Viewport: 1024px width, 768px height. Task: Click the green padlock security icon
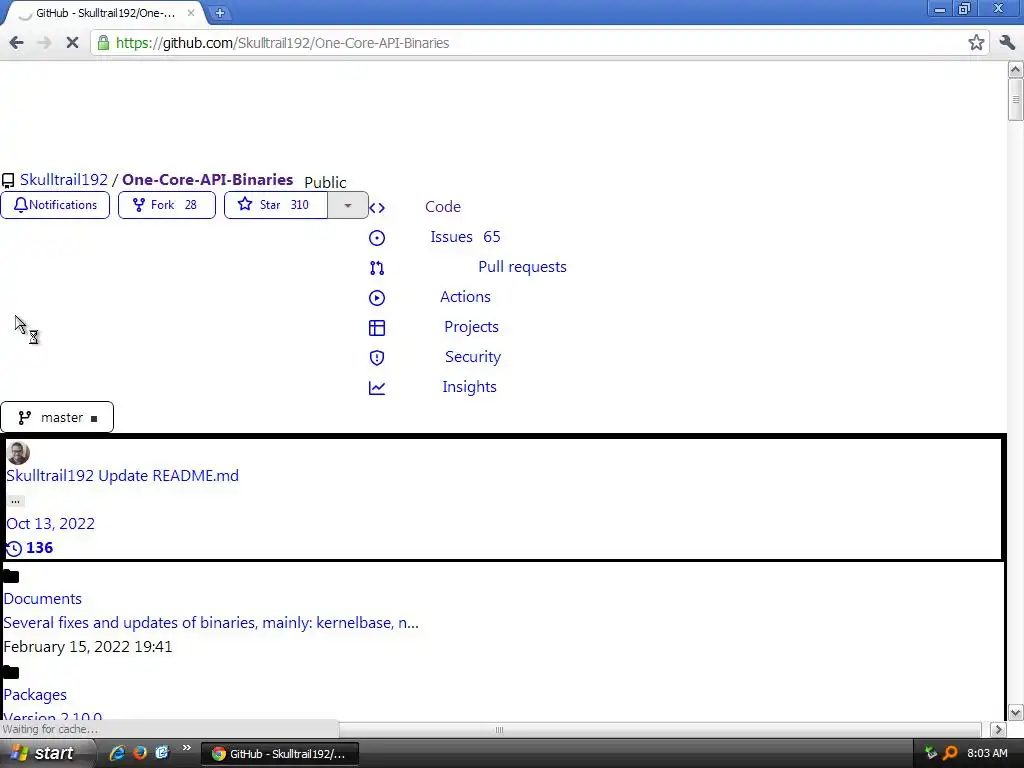[x=103, y=43]
